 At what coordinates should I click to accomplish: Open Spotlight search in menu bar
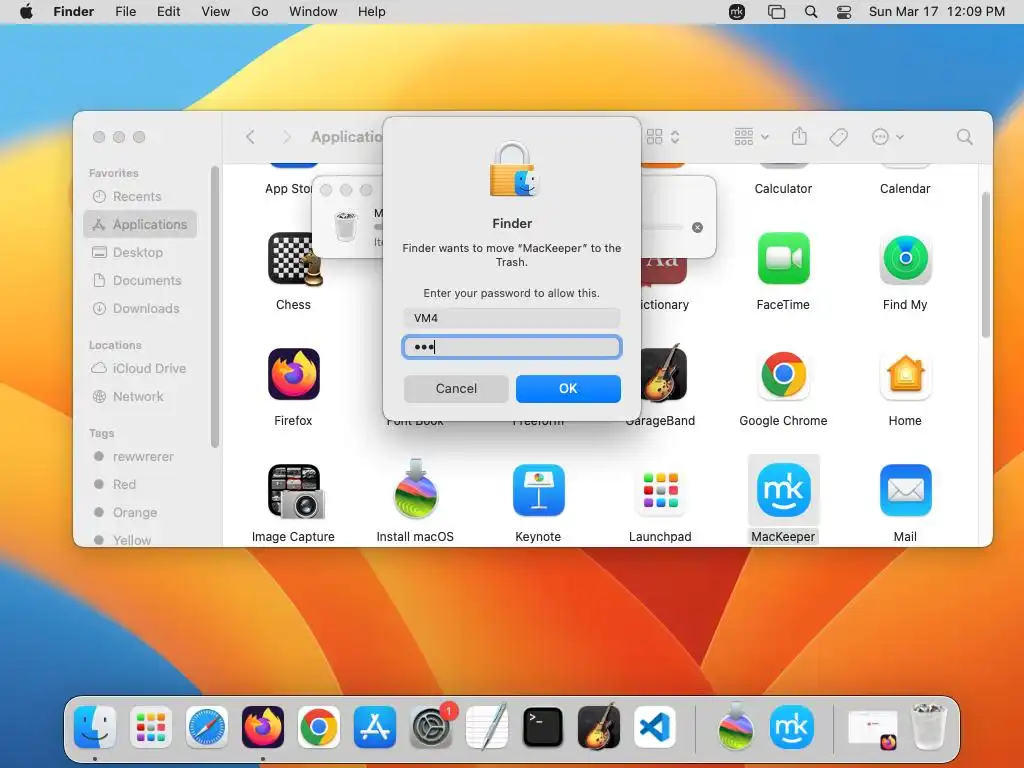[810, 12]
